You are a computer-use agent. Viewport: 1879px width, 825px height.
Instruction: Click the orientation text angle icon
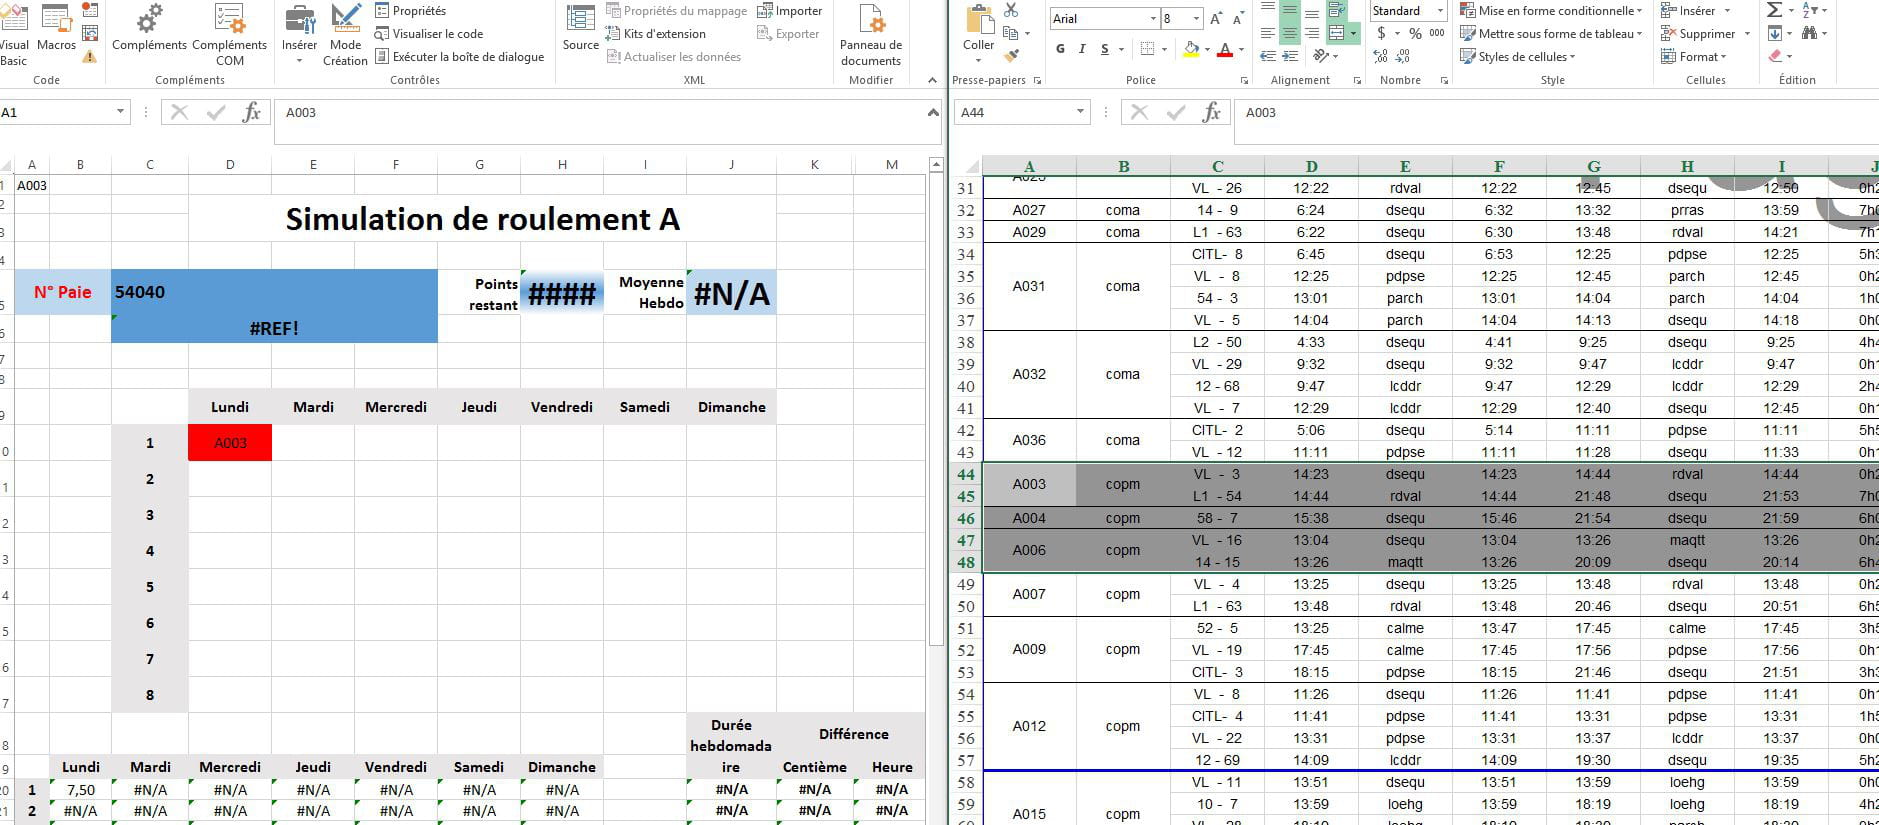click(1322, 56)
